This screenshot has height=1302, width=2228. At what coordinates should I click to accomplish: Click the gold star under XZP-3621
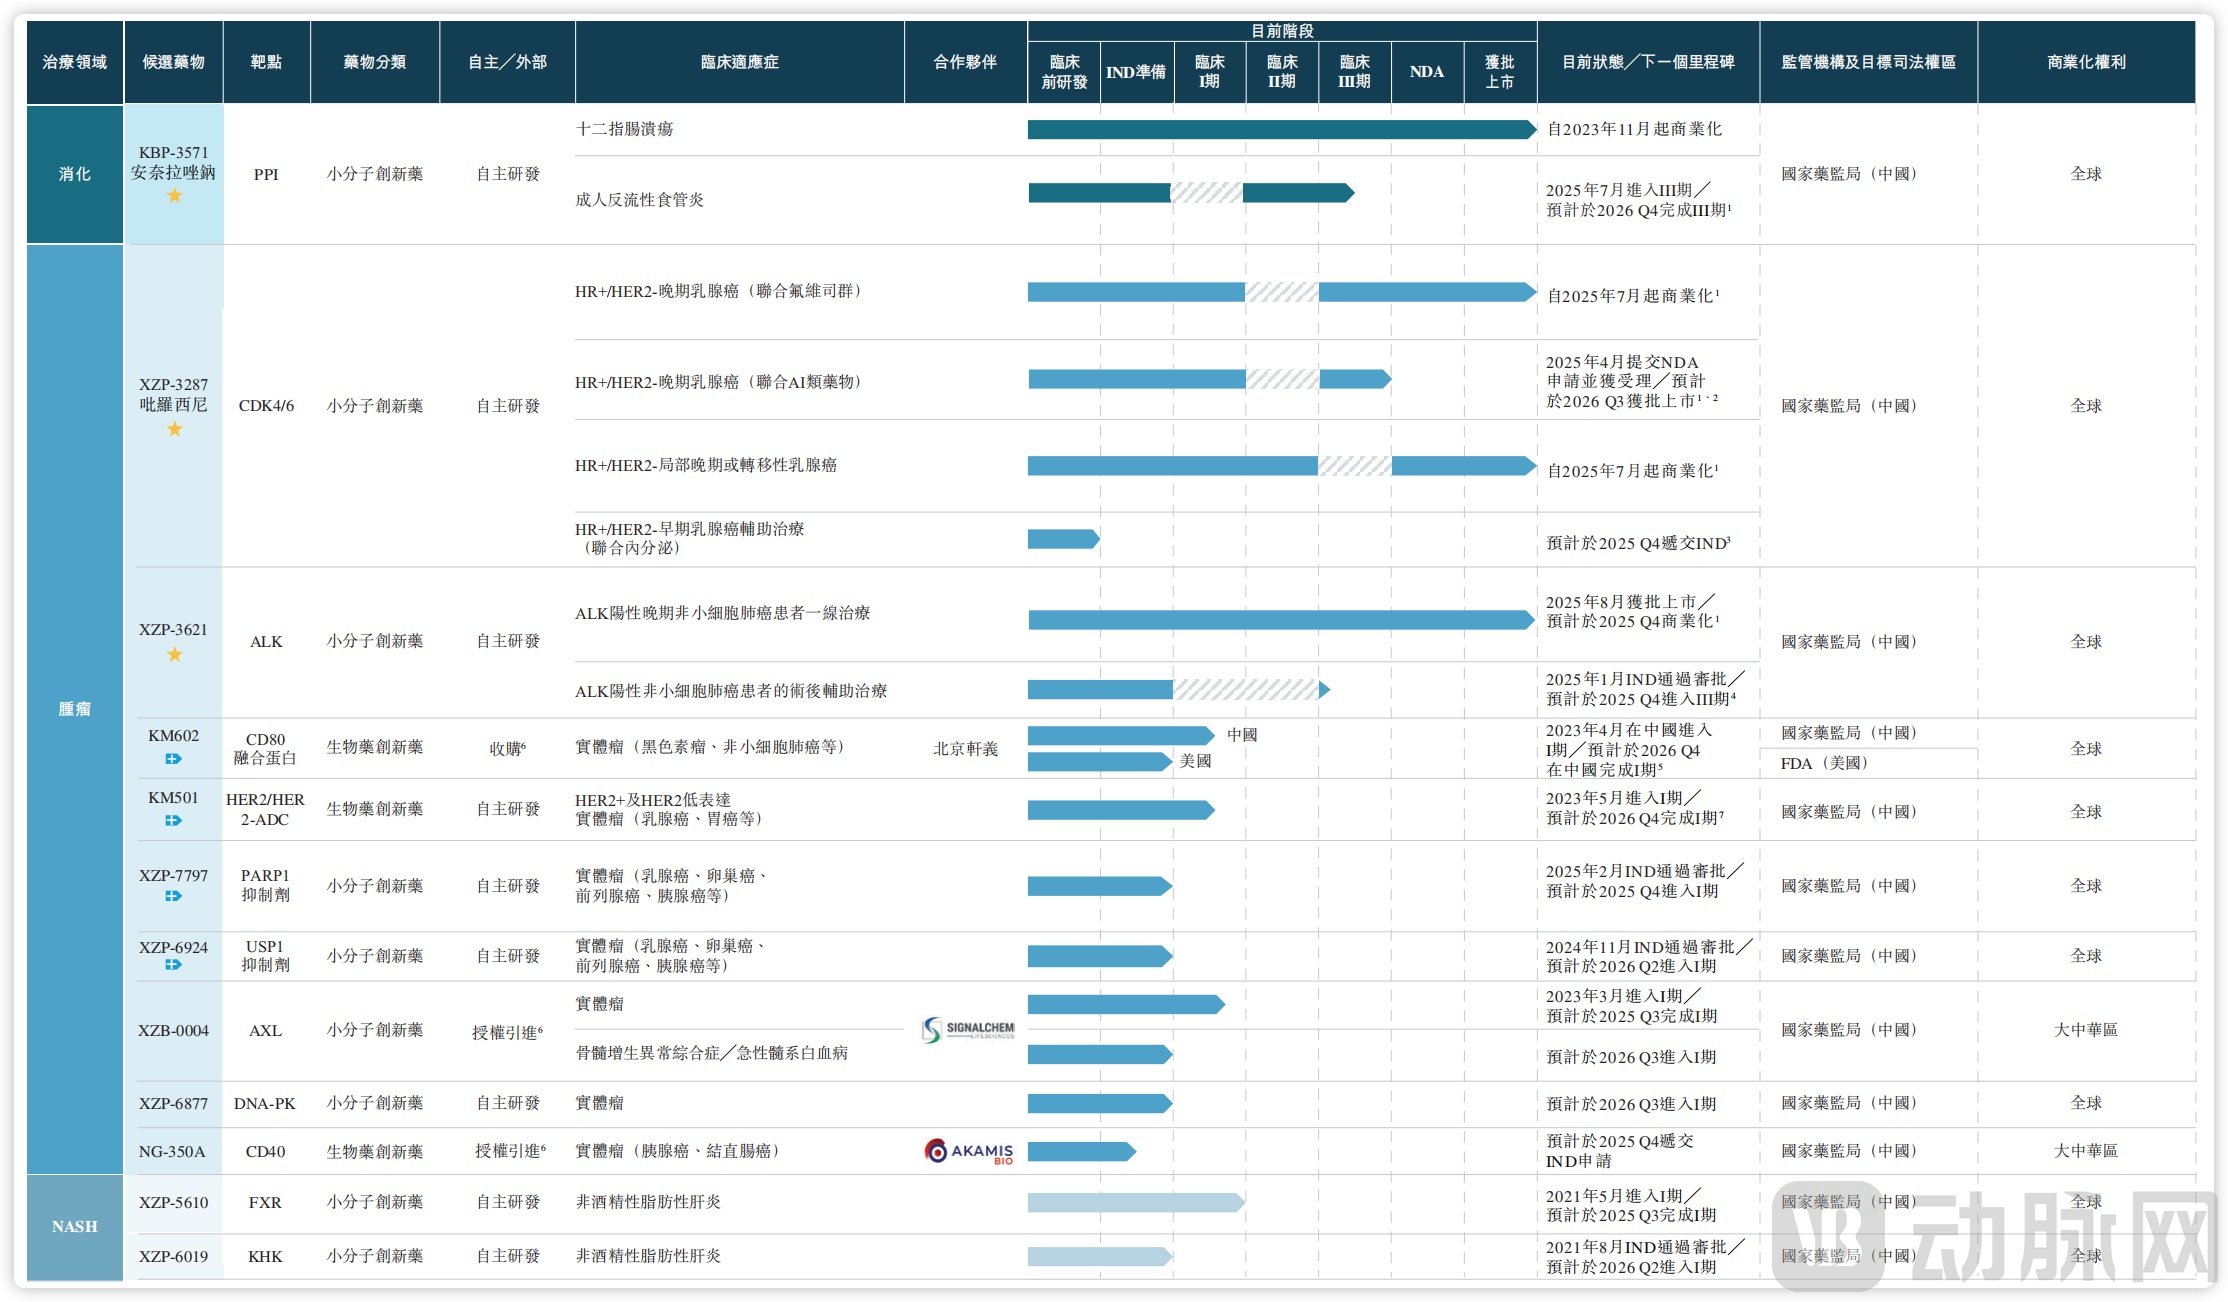pyautogui.click(x=174, y=654)
